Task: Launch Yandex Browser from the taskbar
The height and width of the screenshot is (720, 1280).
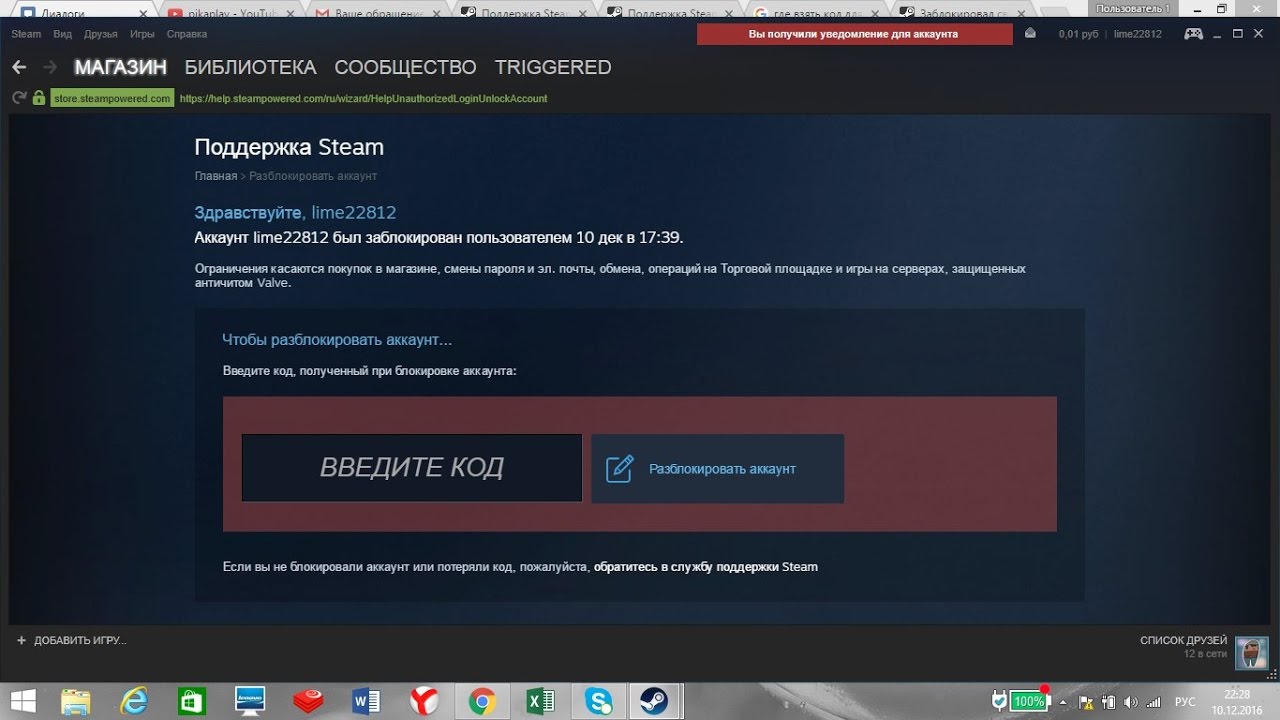Action: [423, 701]
